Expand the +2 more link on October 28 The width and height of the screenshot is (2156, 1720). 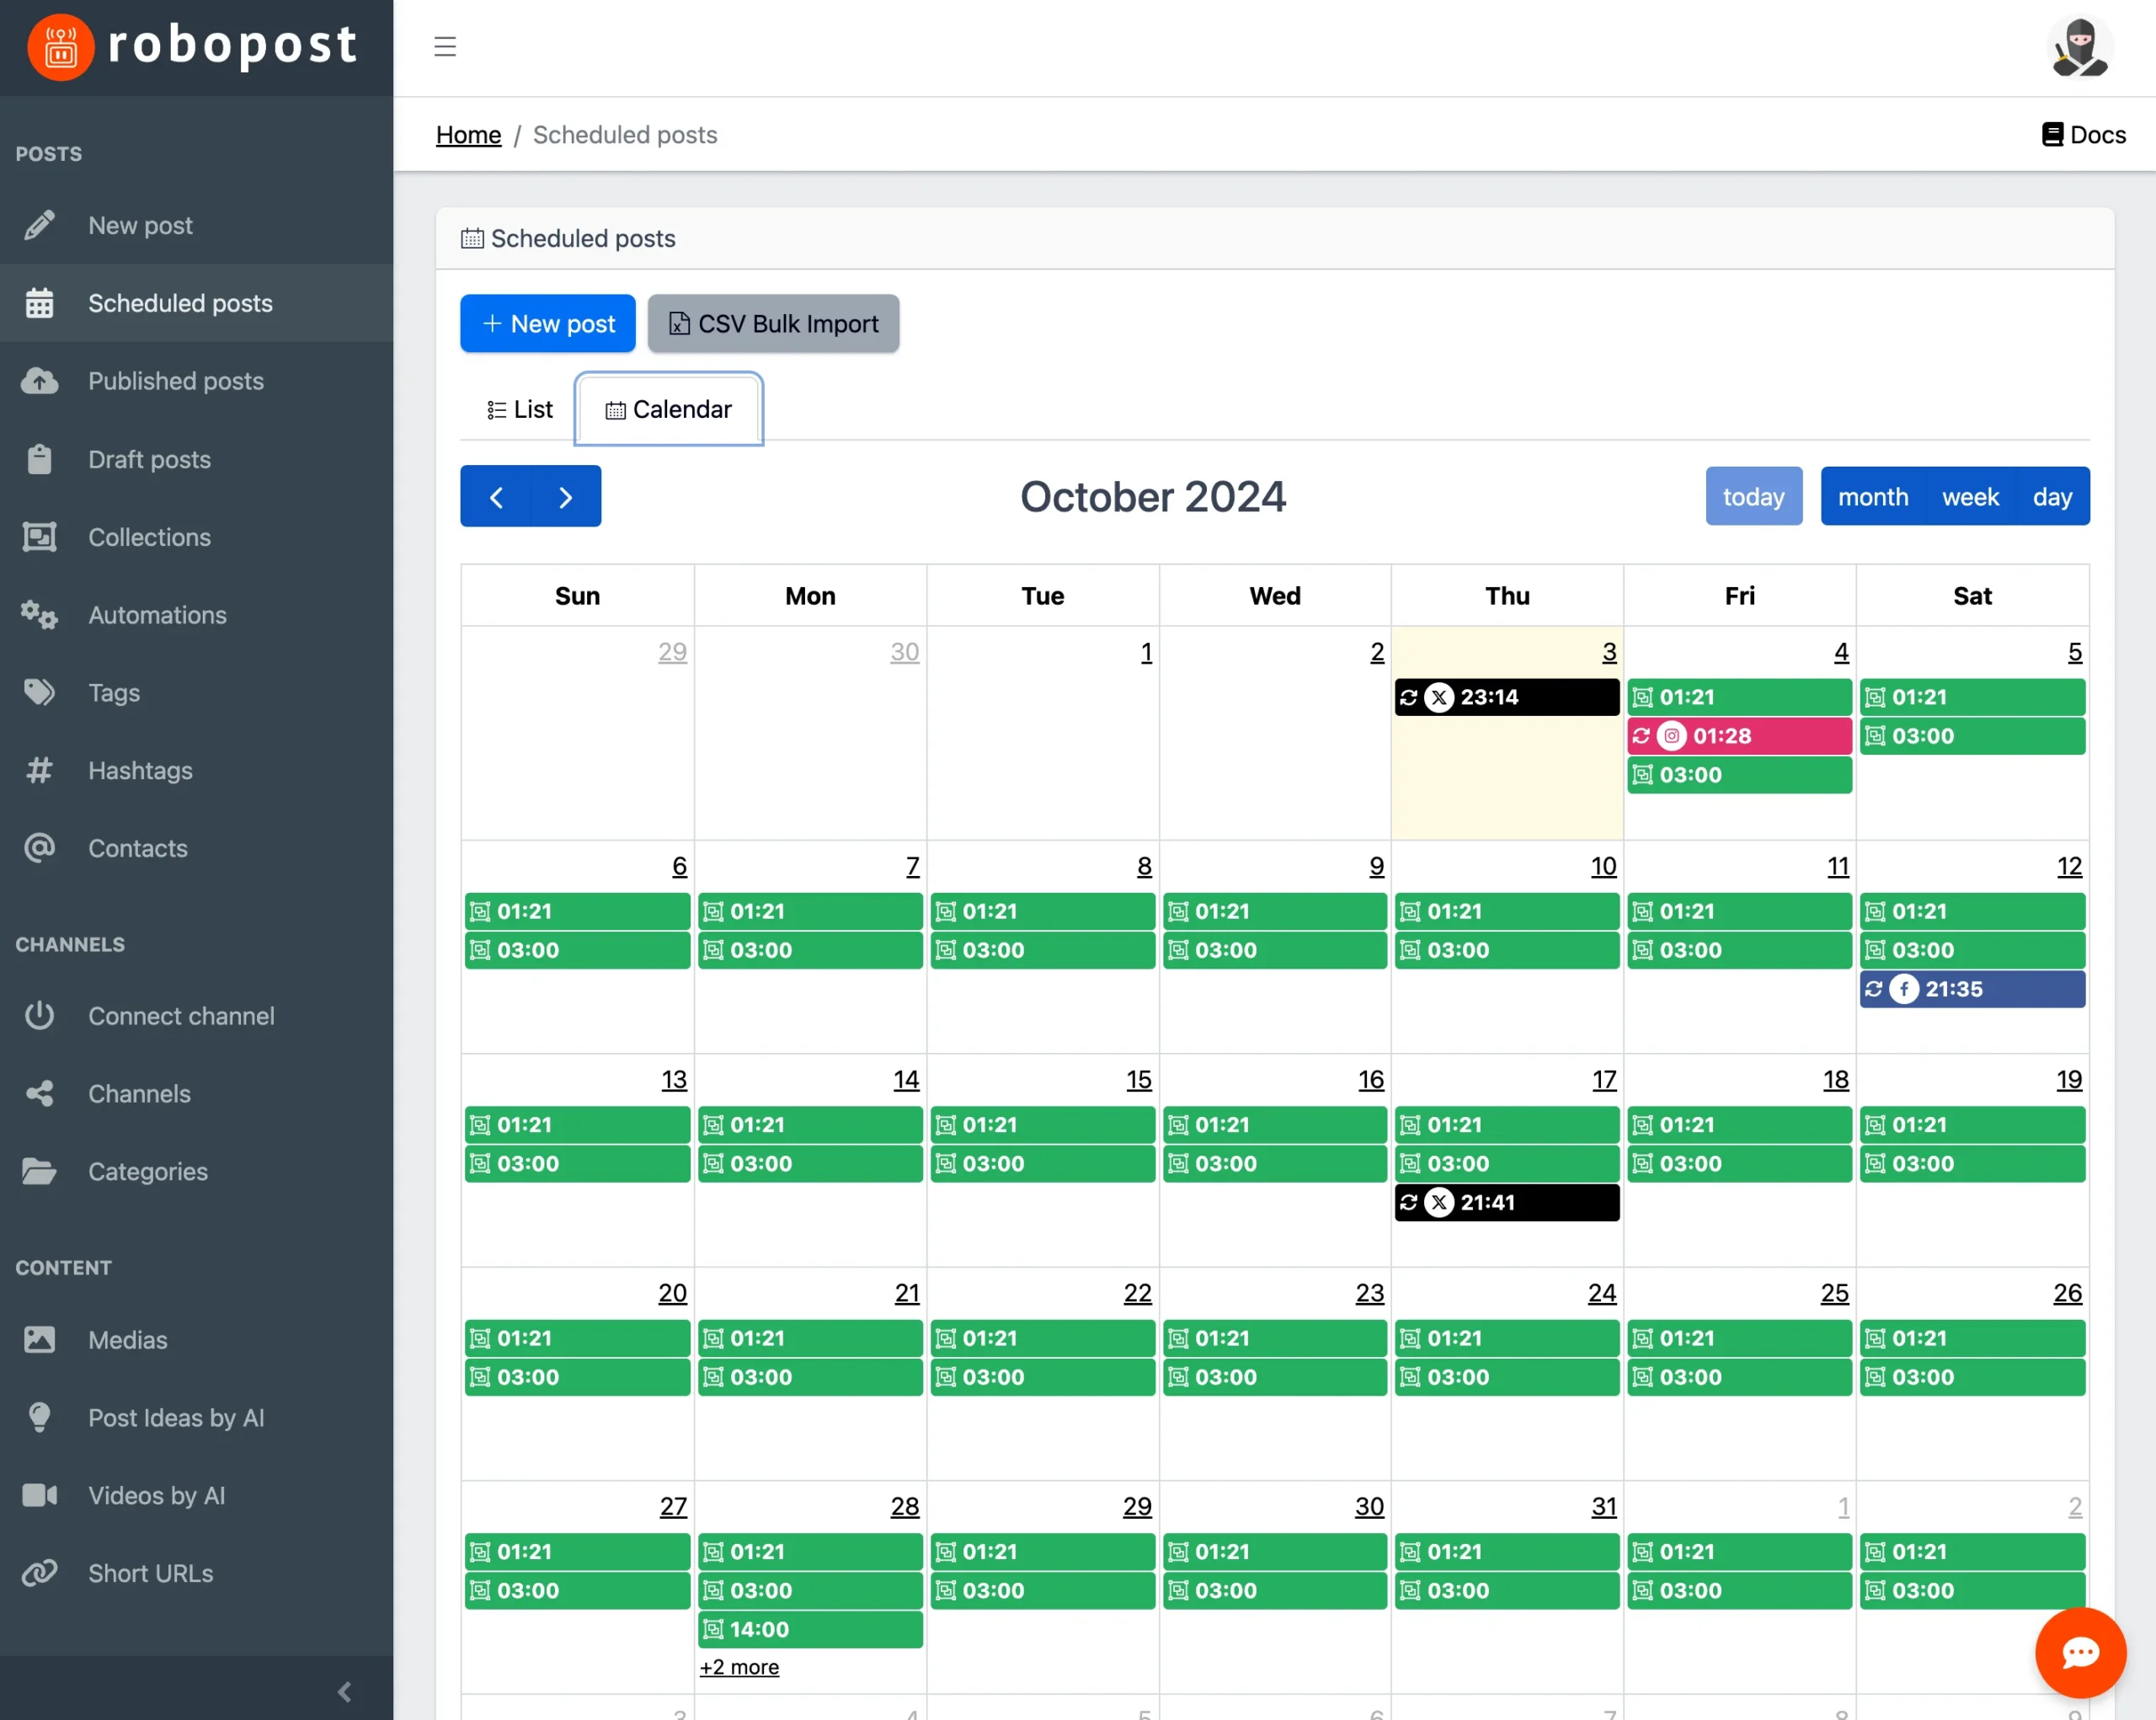point(739,1667)
